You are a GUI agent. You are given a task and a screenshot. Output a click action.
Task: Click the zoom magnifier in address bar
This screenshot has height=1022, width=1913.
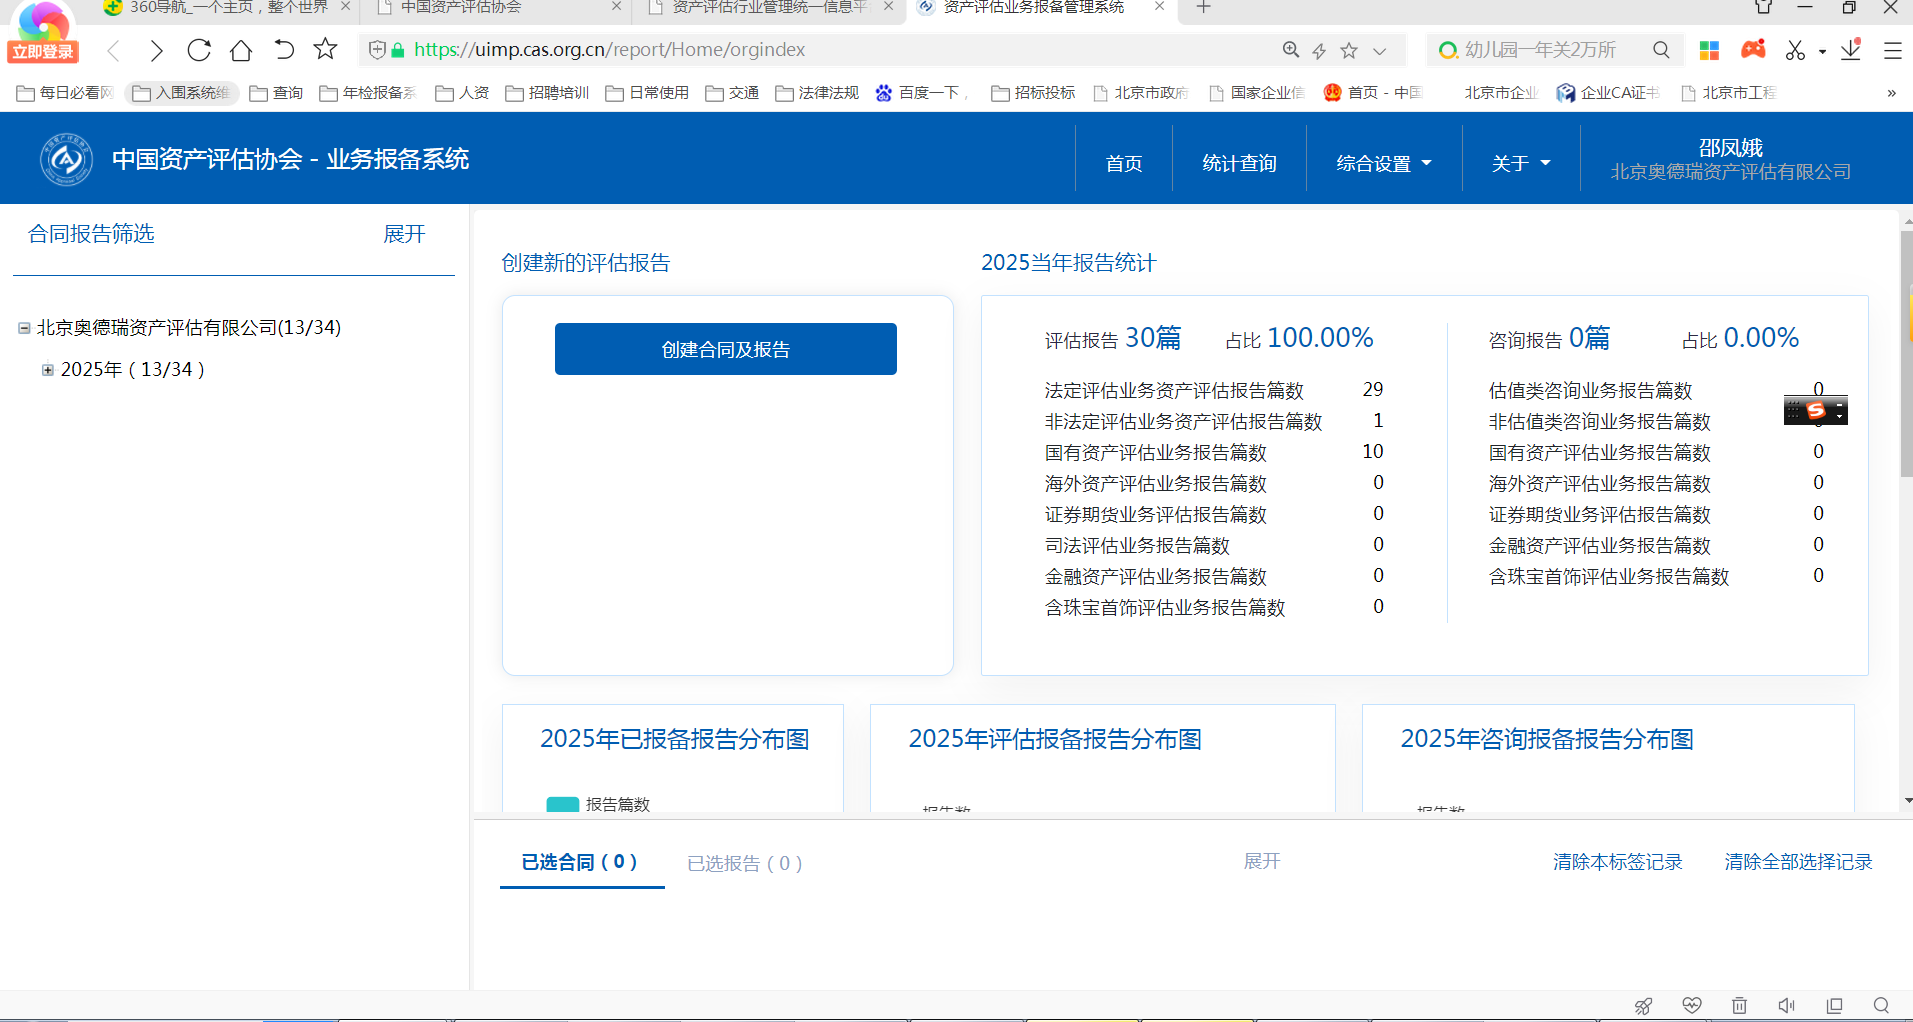click(1291, 50)
